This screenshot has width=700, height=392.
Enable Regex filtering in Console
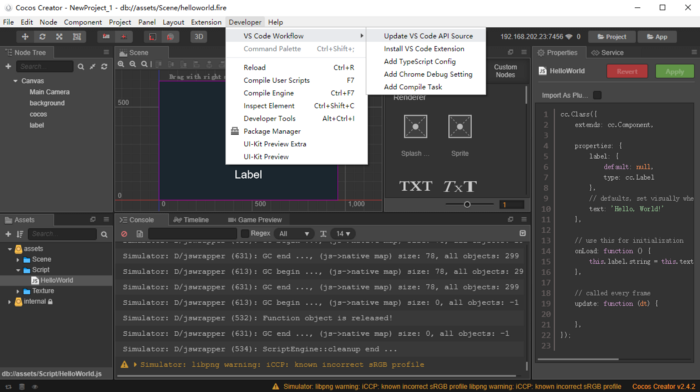245,234
